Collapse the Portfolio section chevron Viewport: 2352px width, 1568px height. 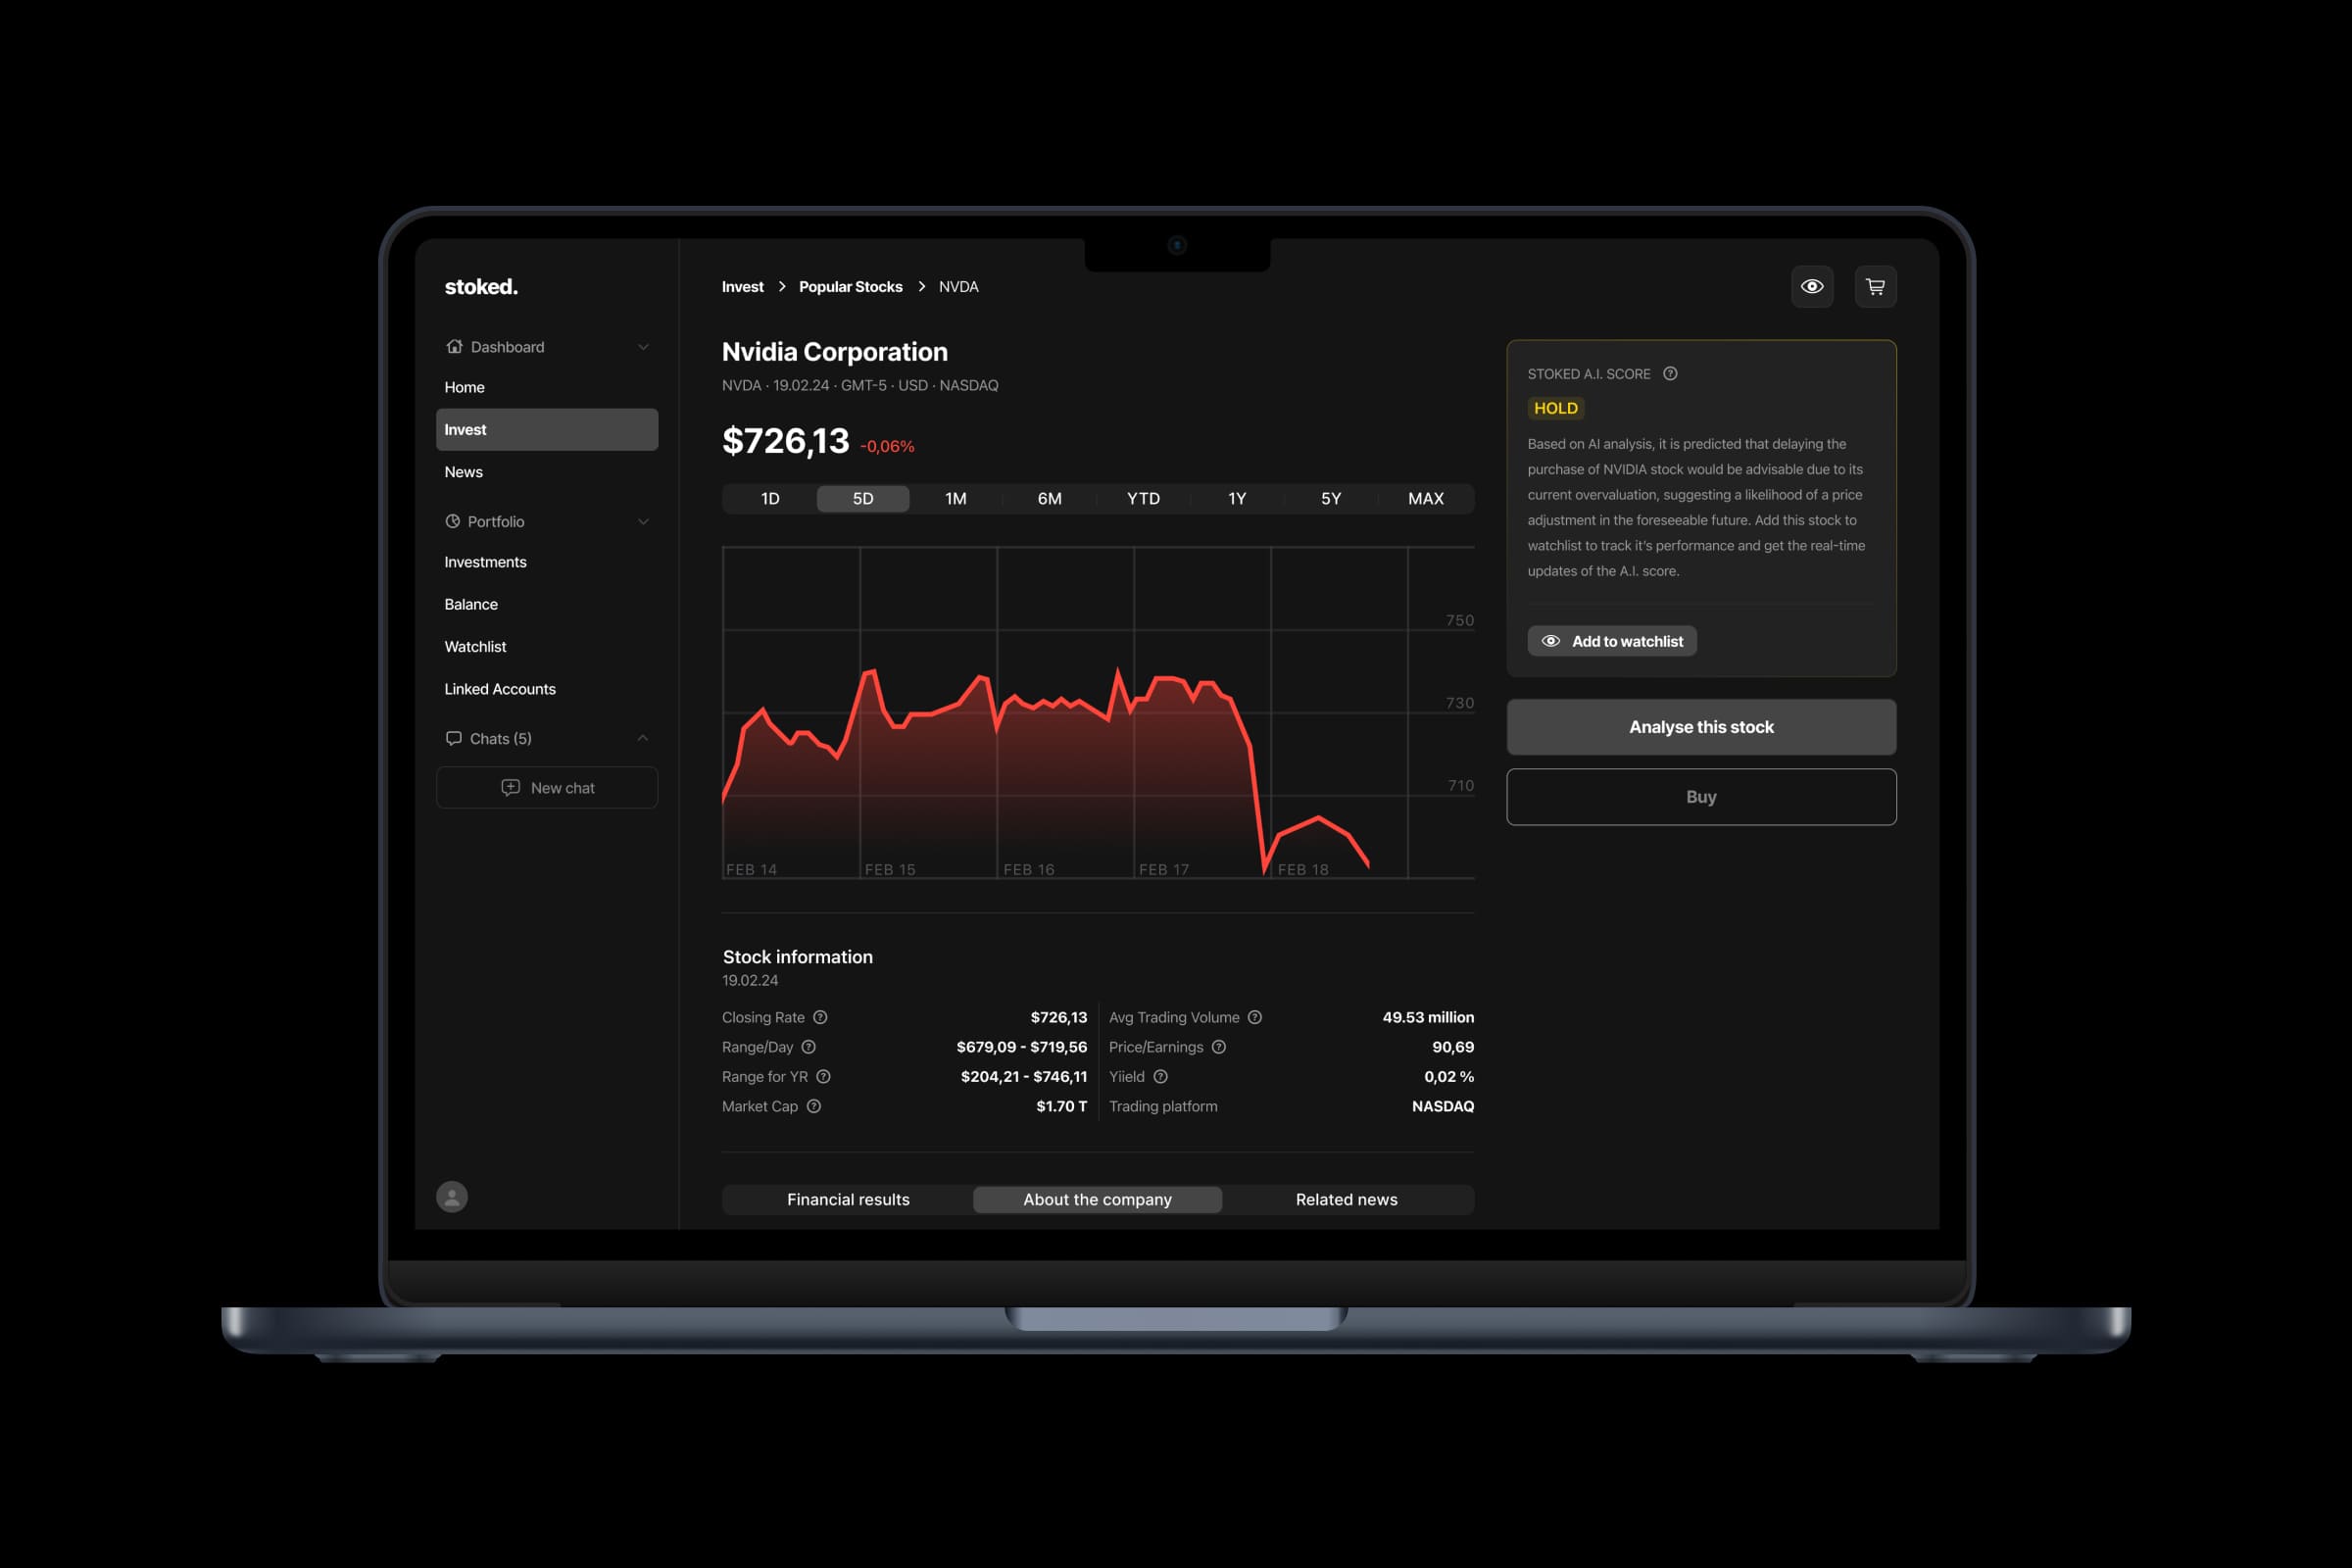(x=643, y=522)
